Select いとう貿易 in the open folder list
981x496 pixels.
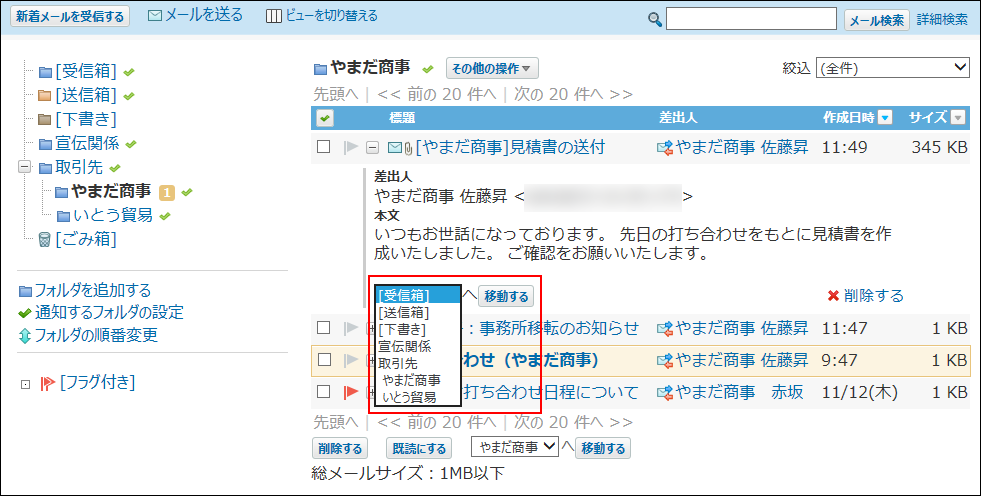pos(418,397)
